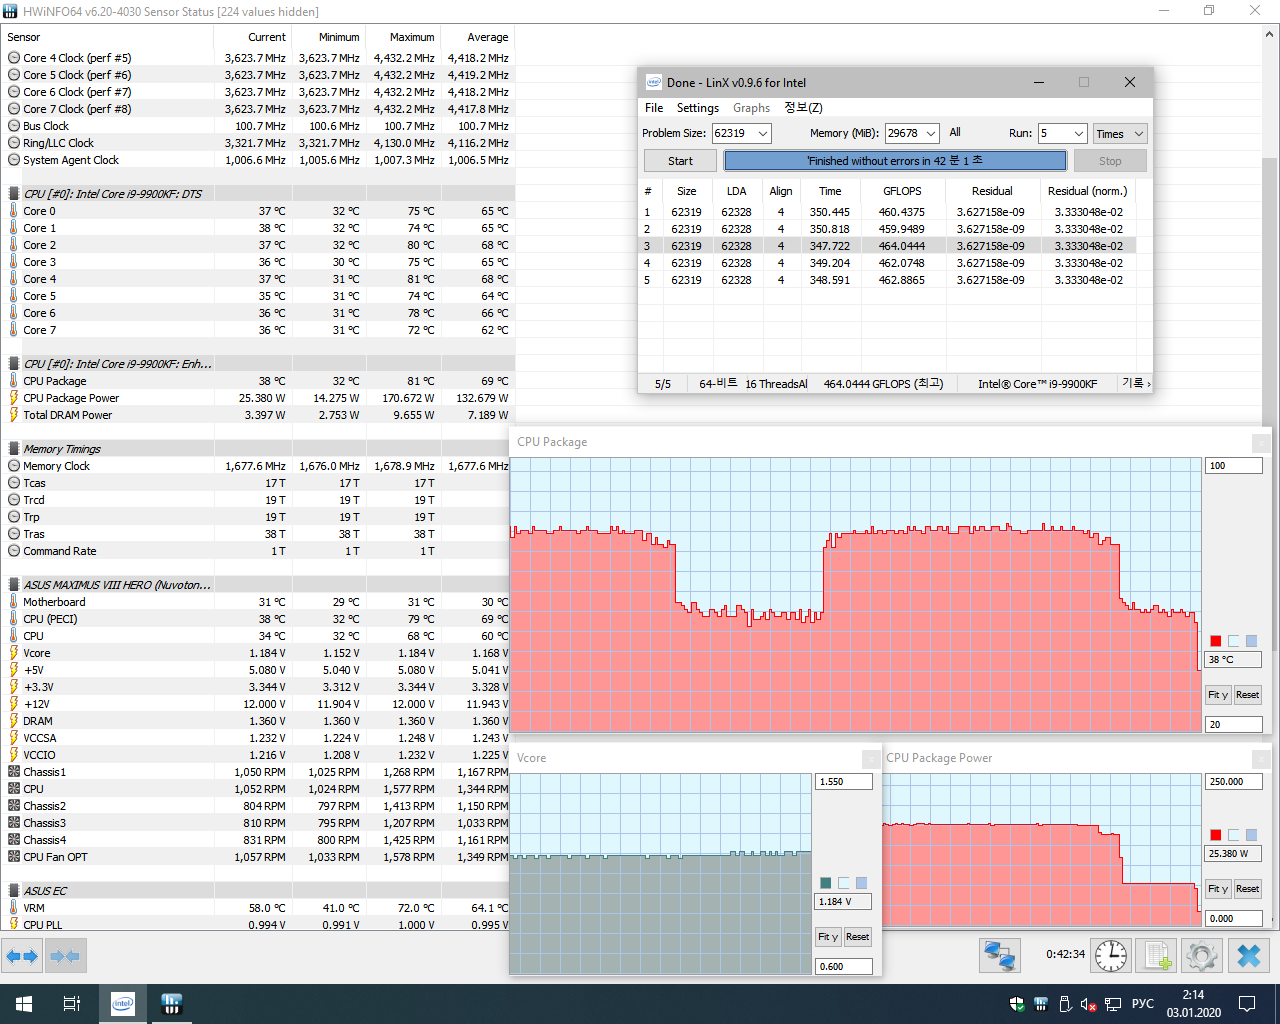Click the РУС language indicator
Screen dimensions: 1280x1024
pos(1143,1004)
